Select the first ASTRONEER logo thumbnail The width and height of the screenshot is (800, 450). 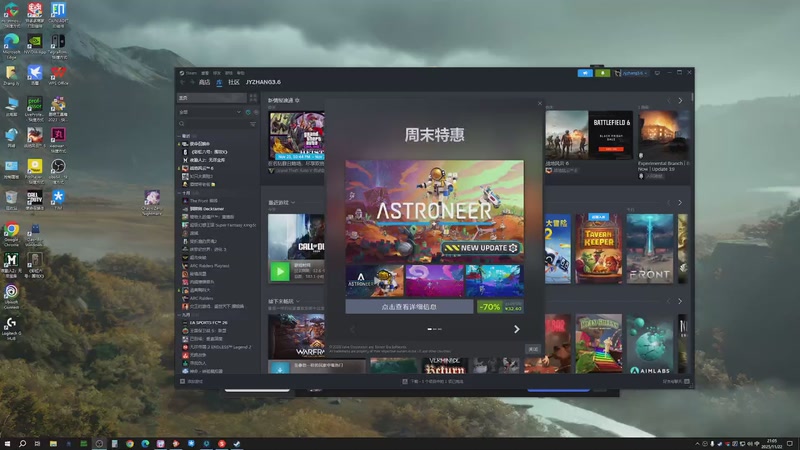[x=374, y=281]
